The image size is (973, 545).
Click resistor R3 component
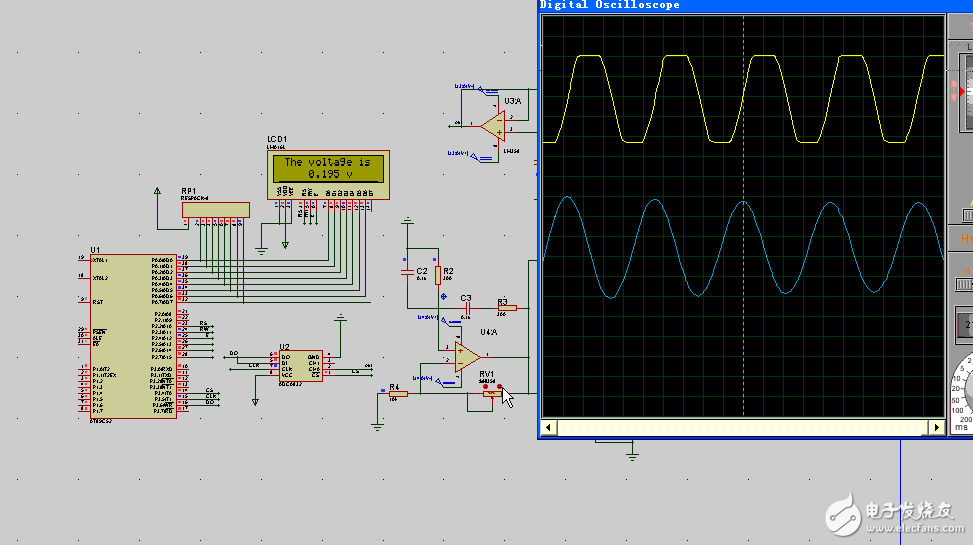coord(506,309)
